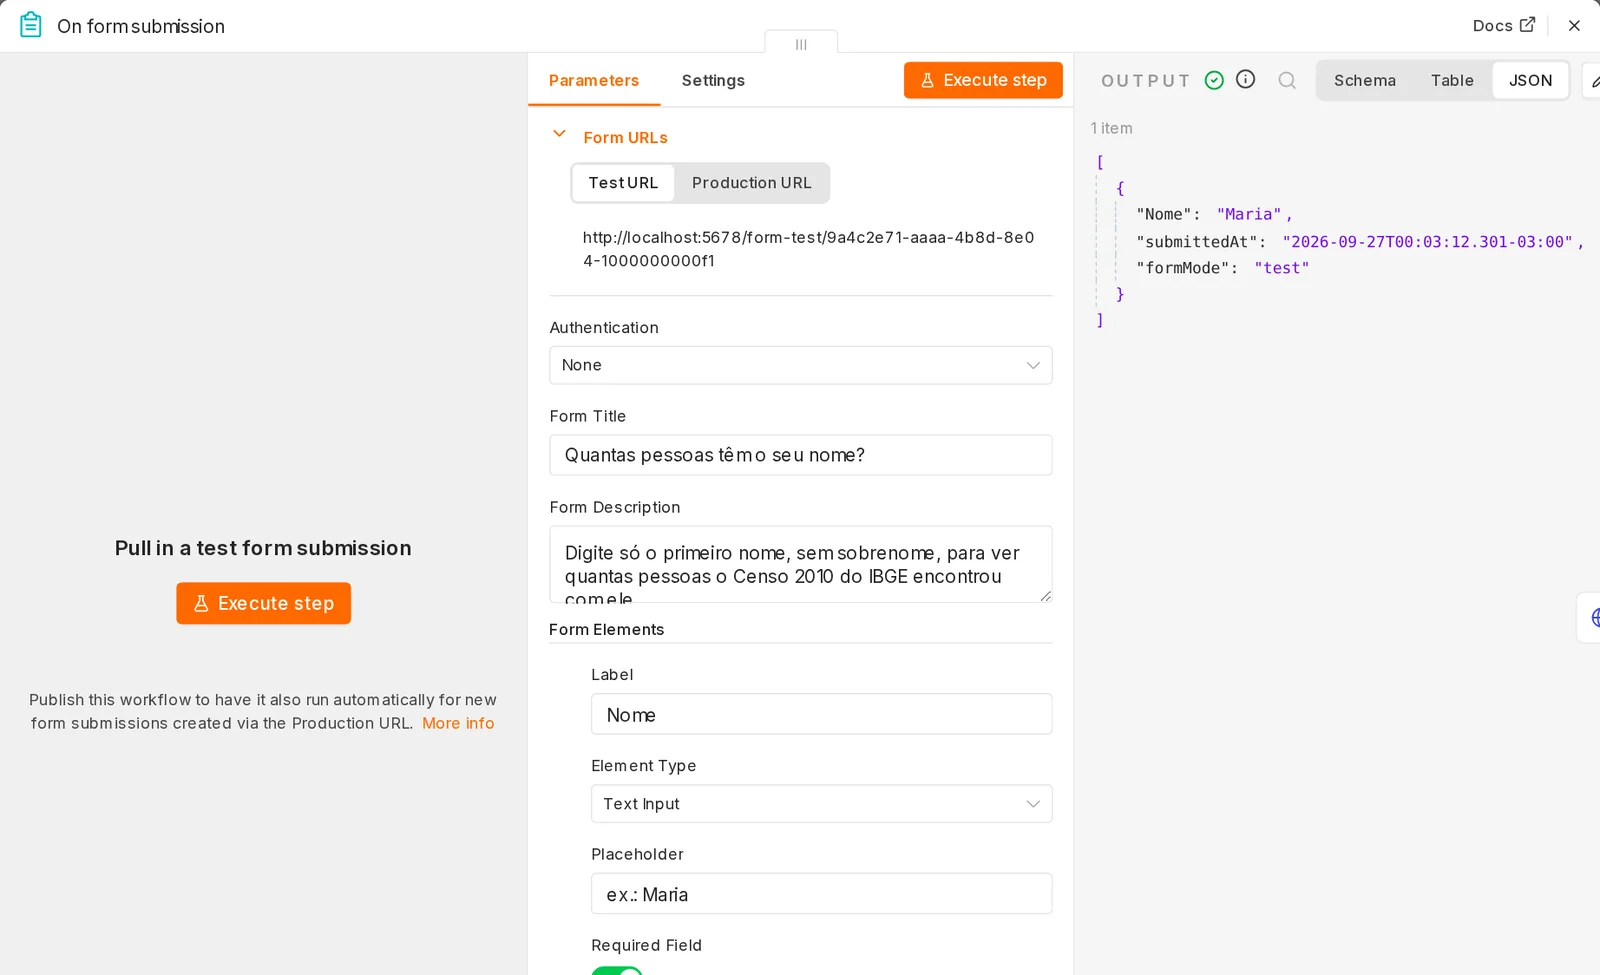The width and height of the screenshot is (1600, 975).
Task: Open the Authentication dropdown
Action: click(800, 365)
